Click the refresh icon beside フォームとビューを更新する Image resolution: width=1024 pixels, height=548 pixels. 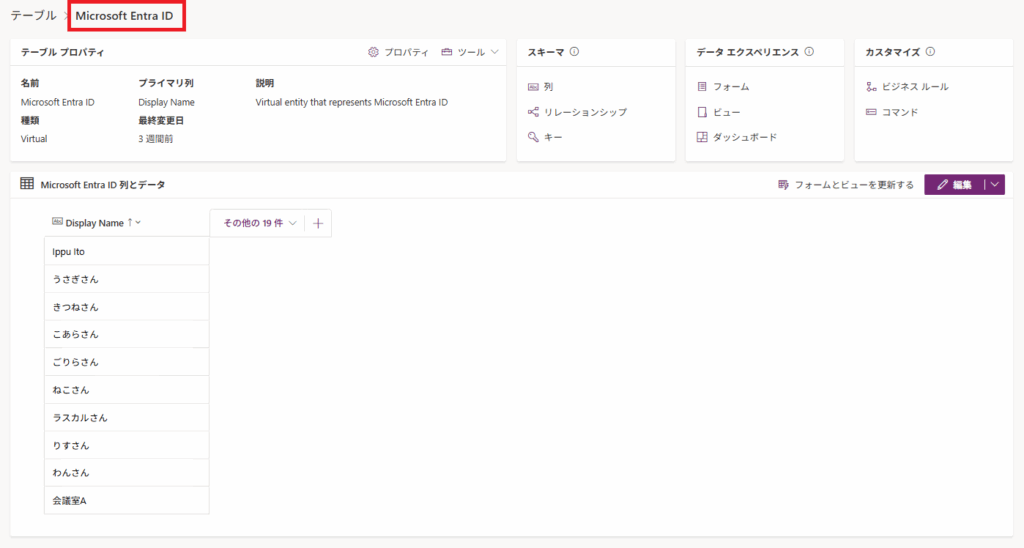(783, 185)
